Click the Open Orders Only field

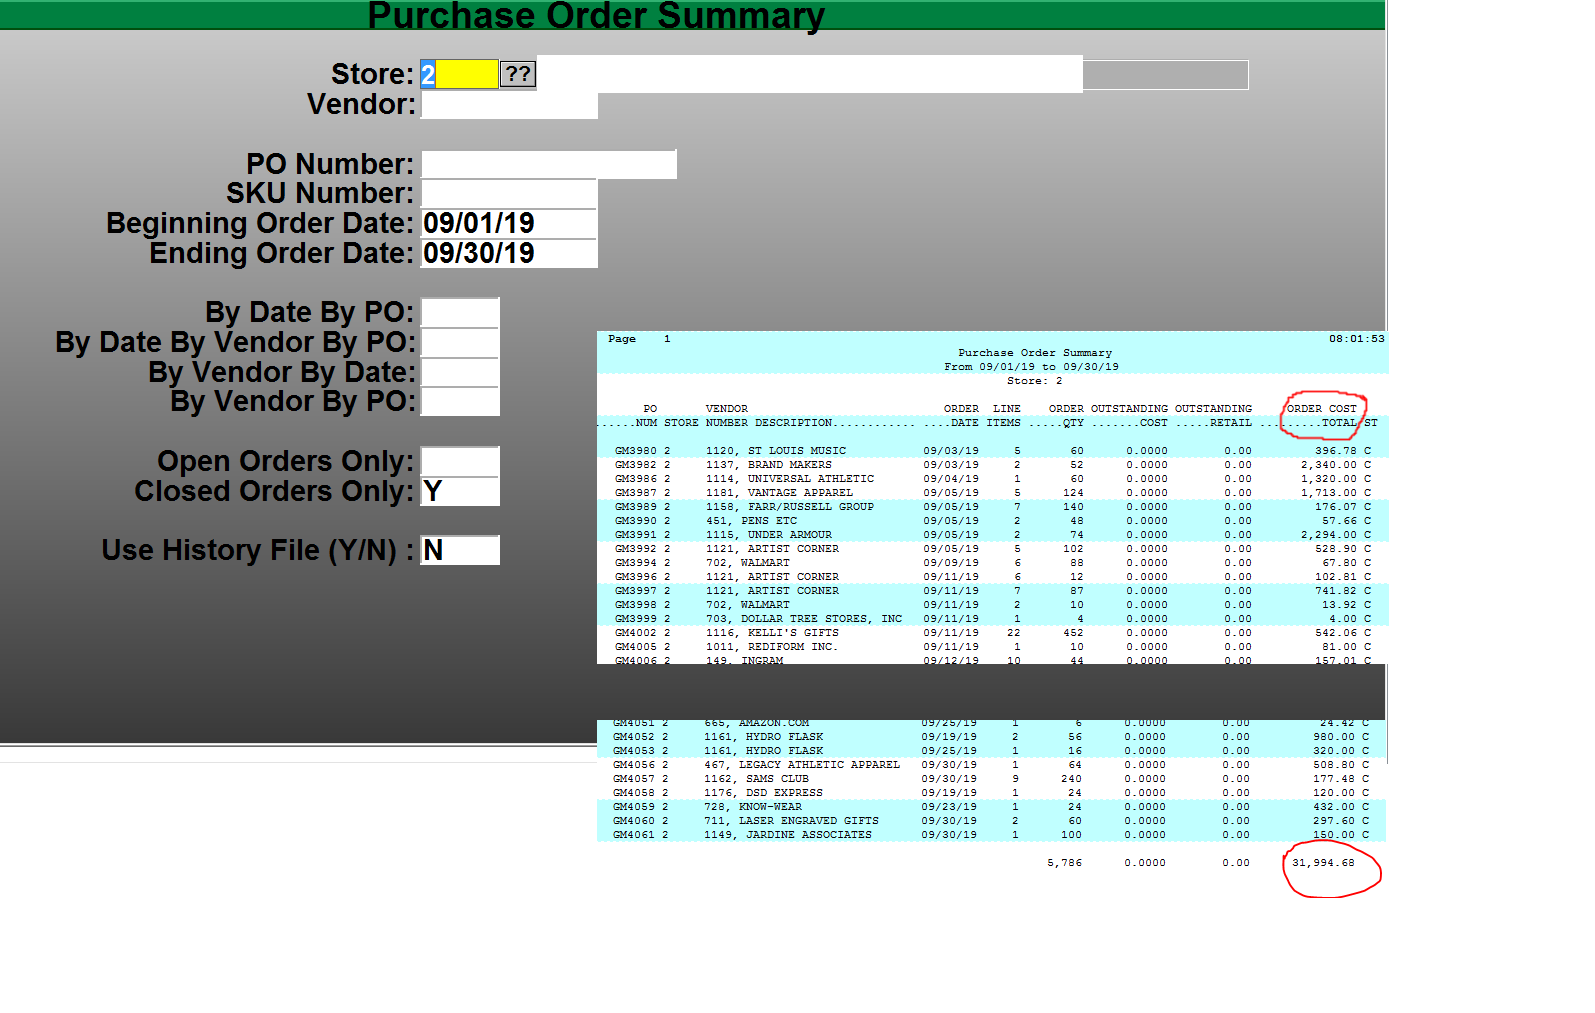[x=460, y=462]
